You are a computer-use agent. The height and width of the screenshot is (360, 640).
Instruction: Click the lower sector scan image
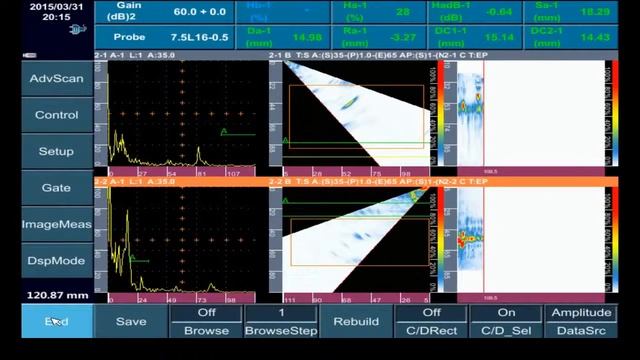356,239
